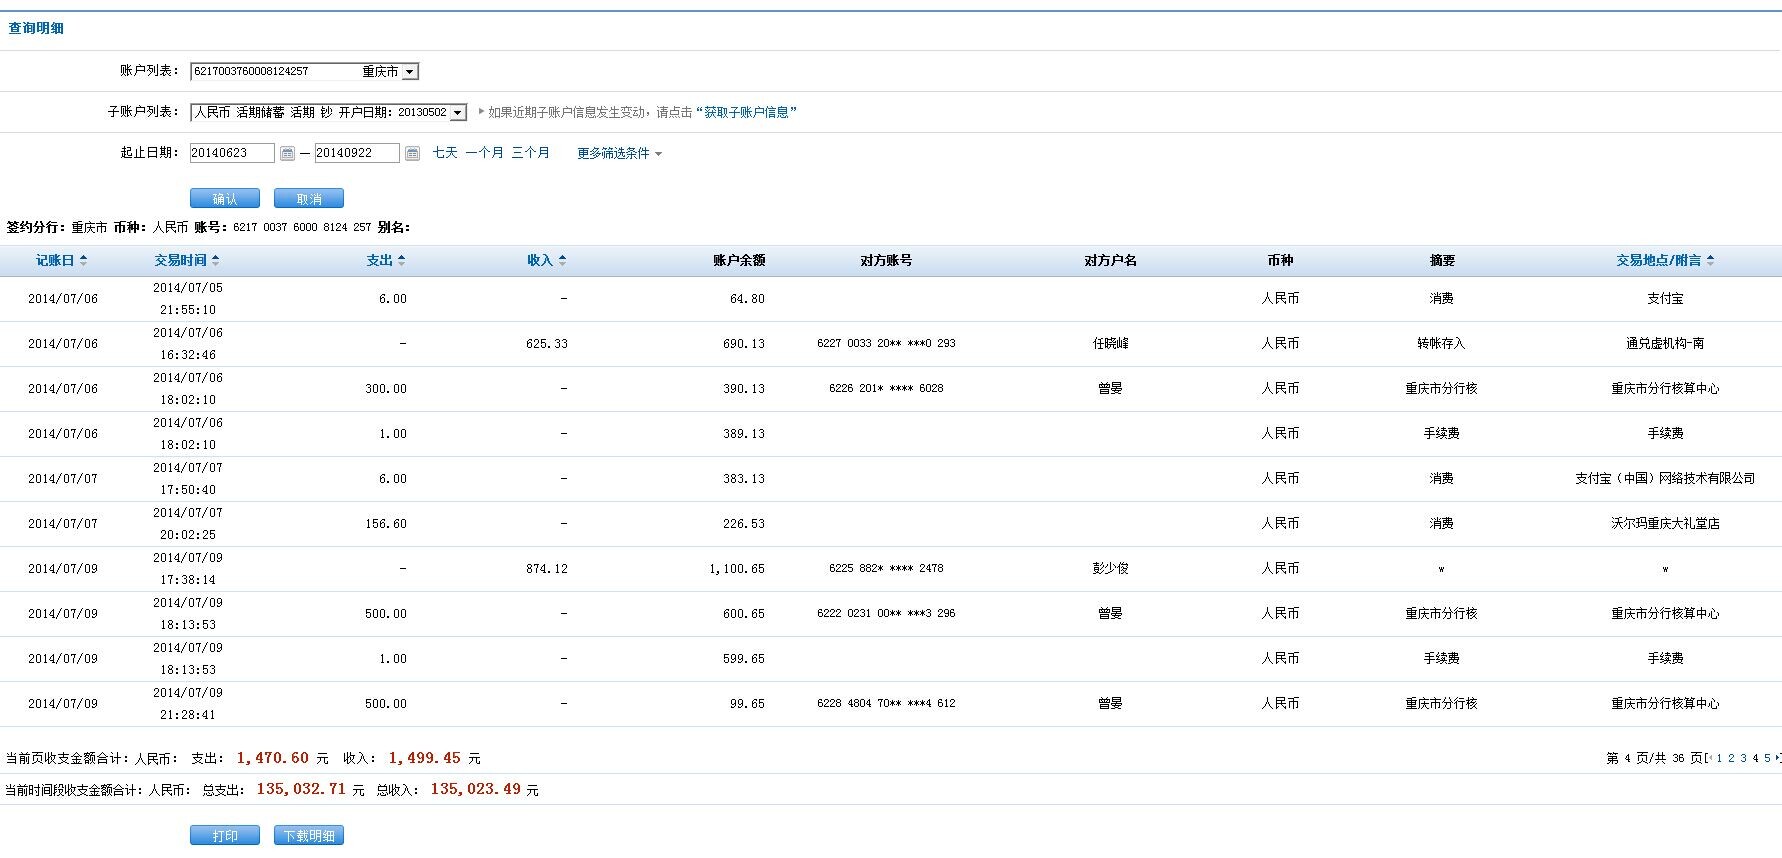Click the balance value 1,100.65
This screenshot has height=858, width=1782.
[x=737, y=568]
